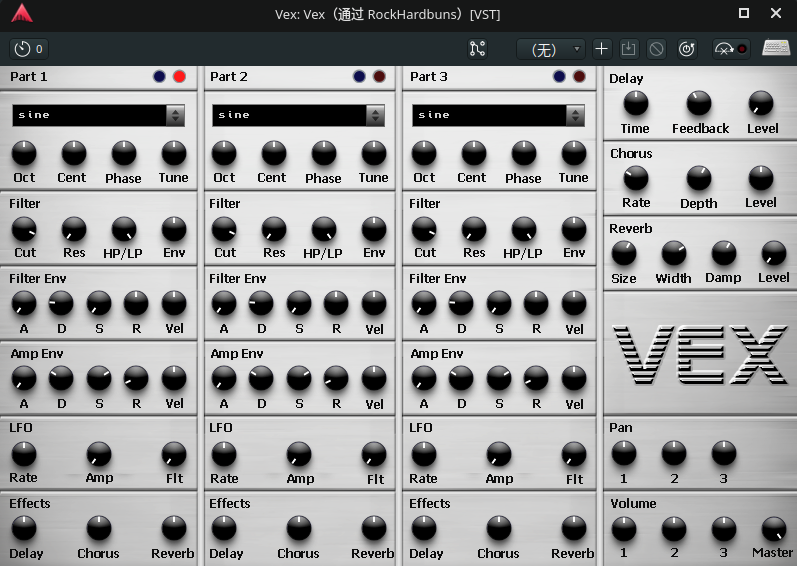Click the add preset plus icon
This screenshot has height=566, width=797.
tap(601, 49)
